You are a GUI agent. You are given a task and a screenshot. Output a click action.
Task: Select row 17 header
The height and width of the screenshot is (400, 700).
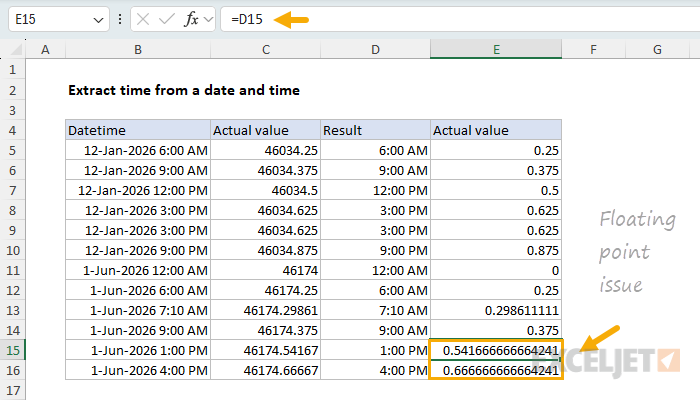click(12, 391)
